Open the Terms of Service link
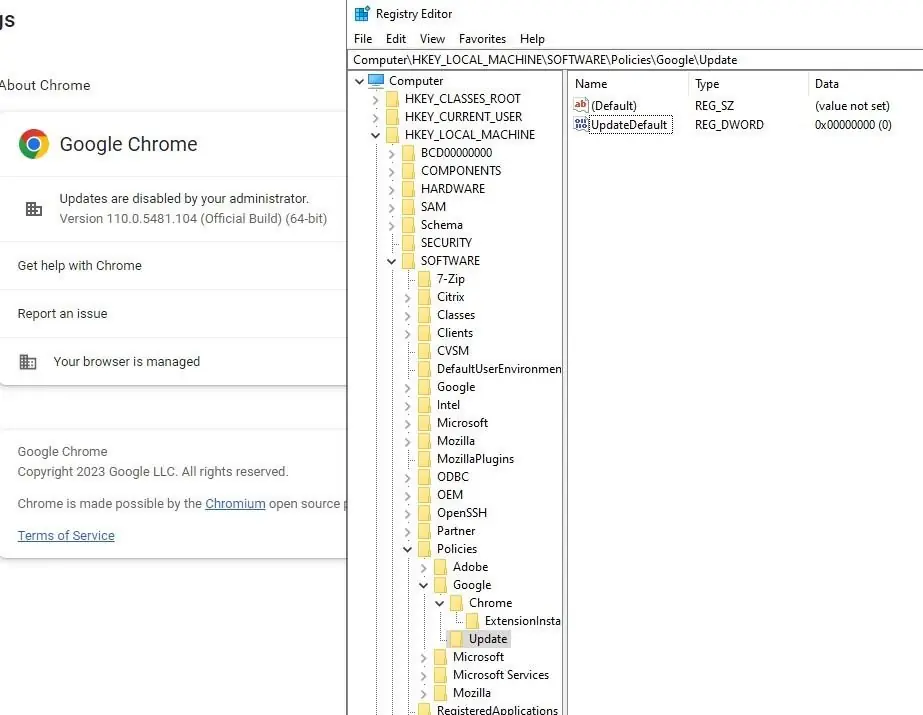 click(66, 536)
